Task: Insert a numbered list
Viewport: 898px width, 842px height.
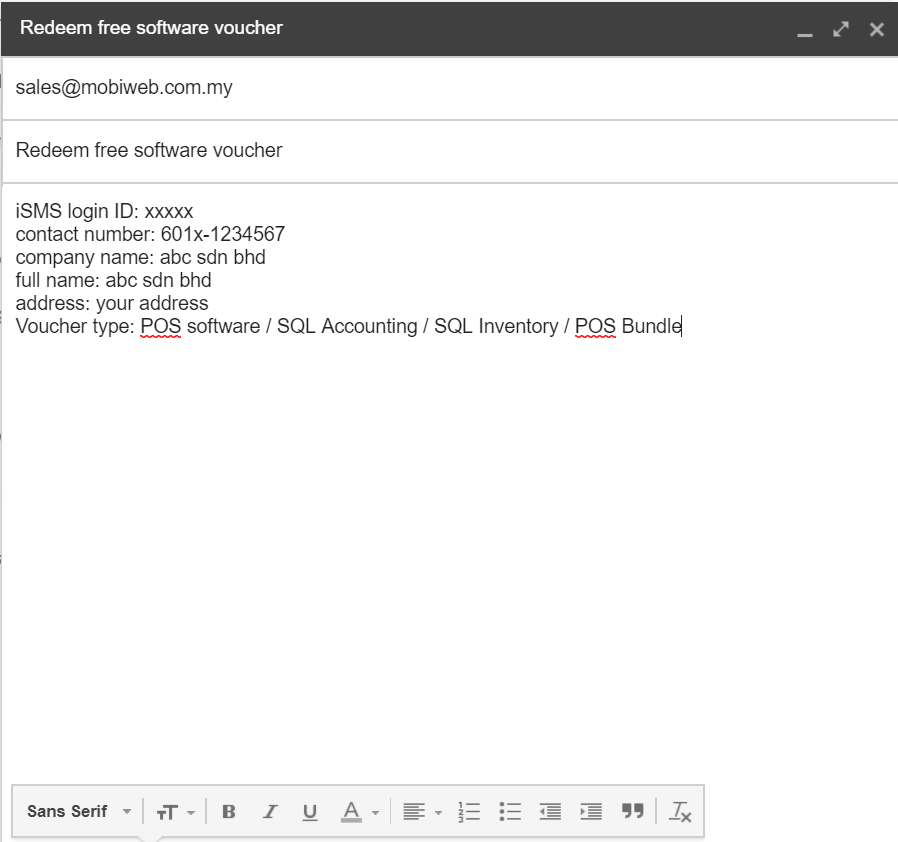Action: click(x=469, y=812)
